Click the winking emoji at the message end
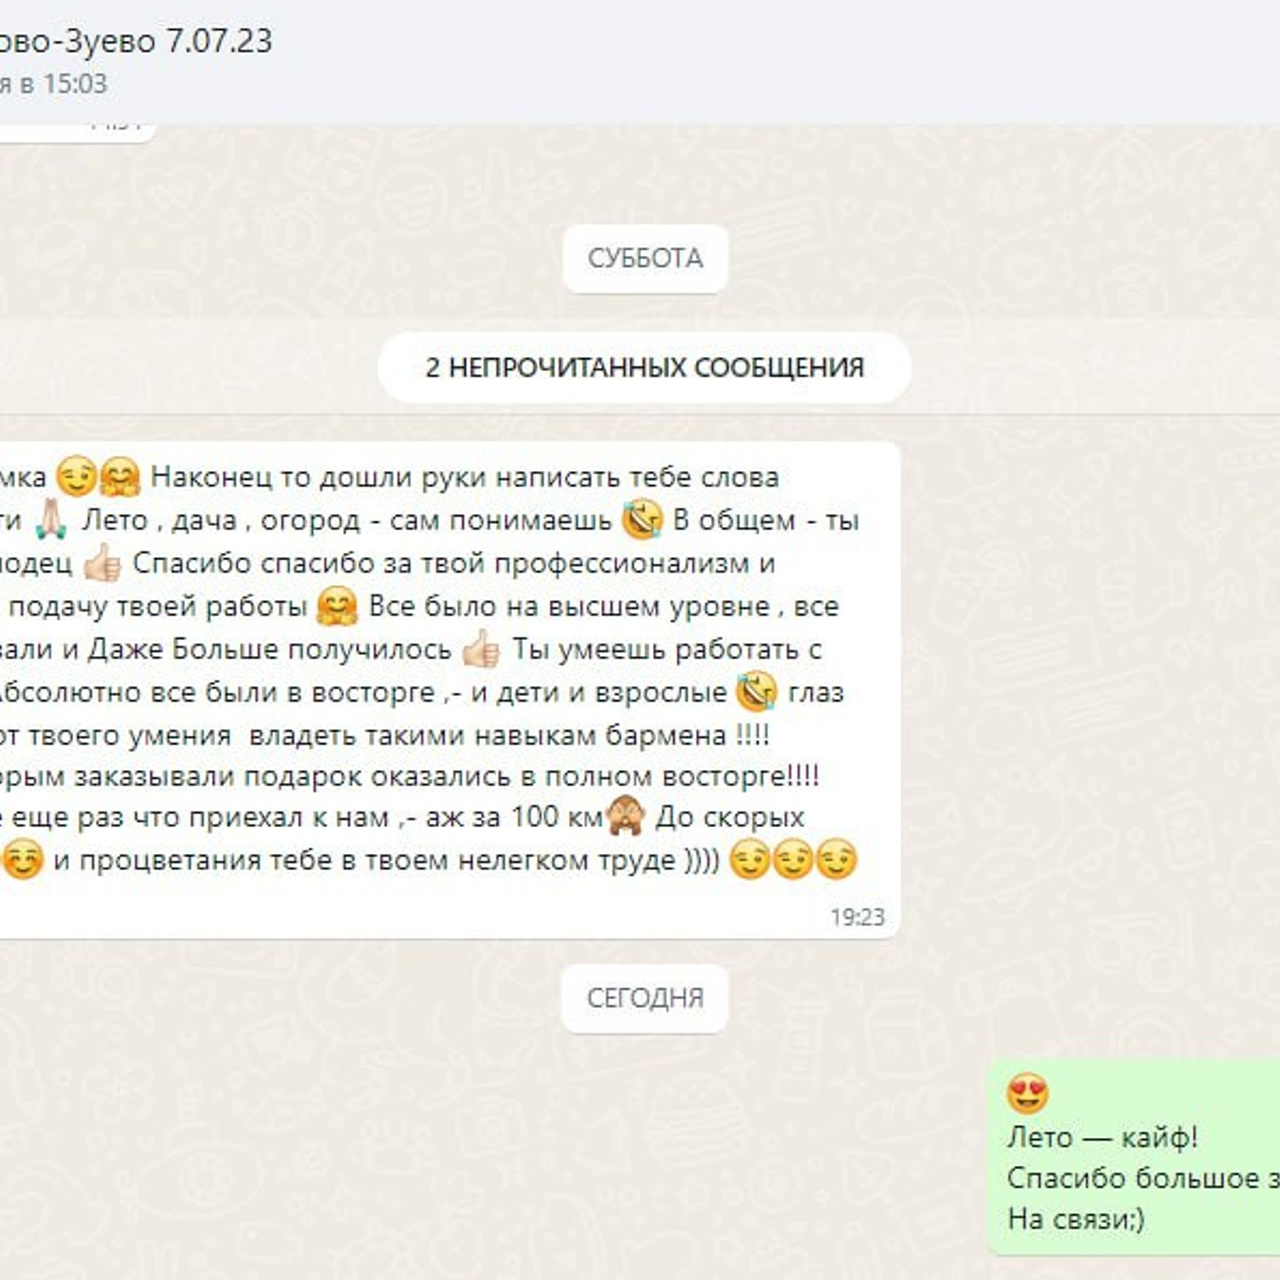 (x=837, y=858)
